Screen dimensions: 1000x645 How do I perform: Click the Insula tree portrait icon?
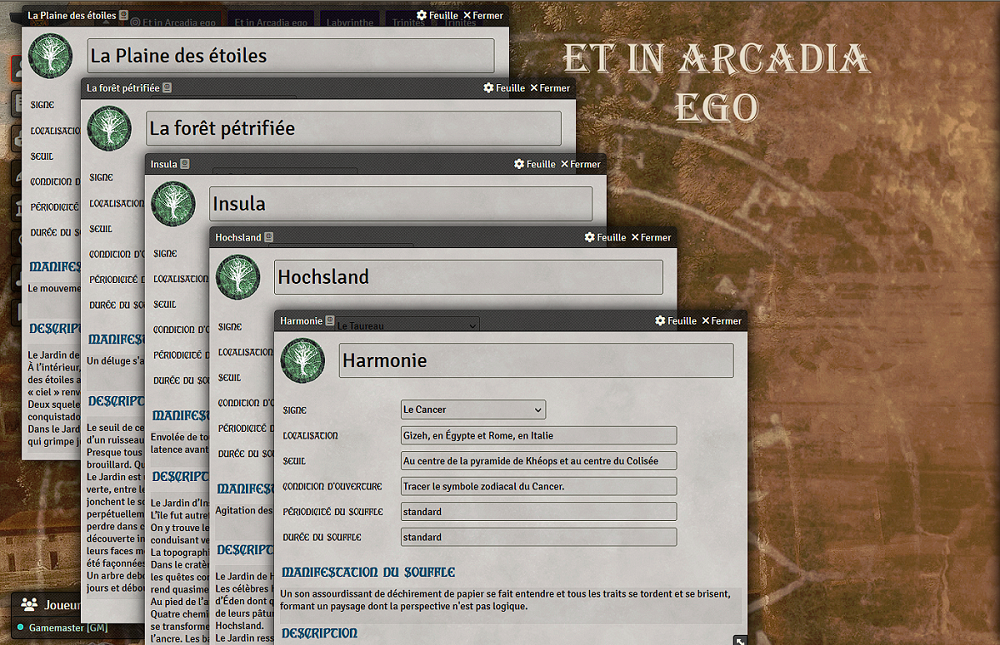point(173,204)
